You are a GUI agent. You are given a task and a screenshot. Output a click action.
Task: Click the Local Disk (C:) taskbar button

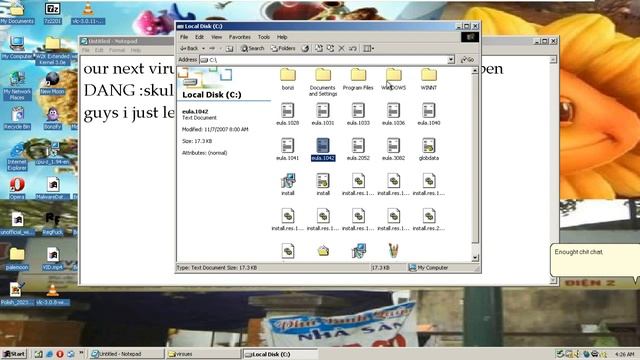pyautogui.click(x=280, y=354)
